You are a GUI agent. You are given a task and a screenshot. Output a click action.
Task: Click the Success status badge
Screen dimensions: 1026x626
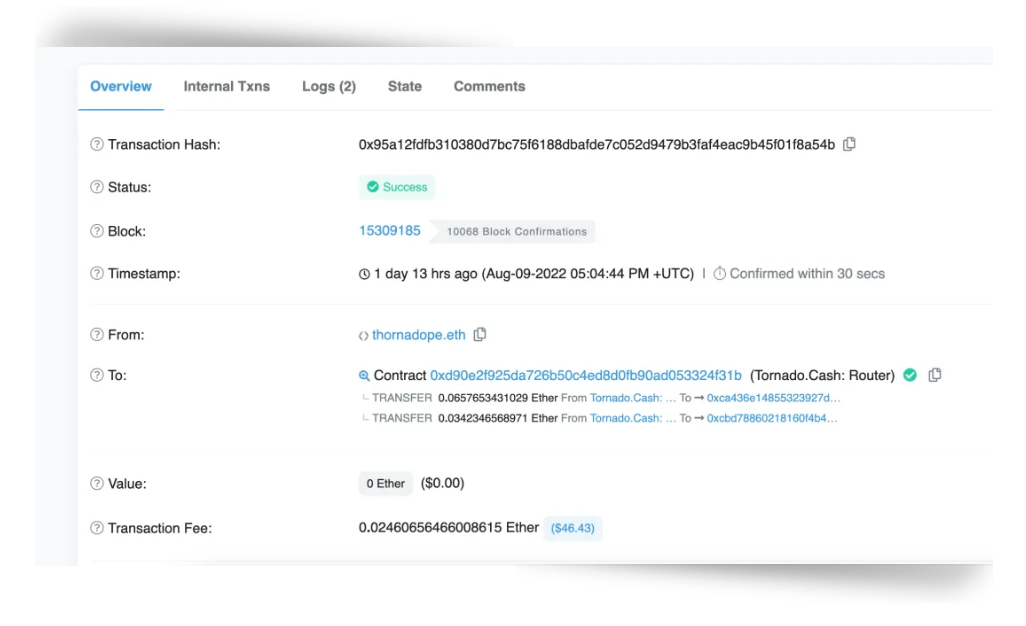pyautogui.click(x=397, y=187)
